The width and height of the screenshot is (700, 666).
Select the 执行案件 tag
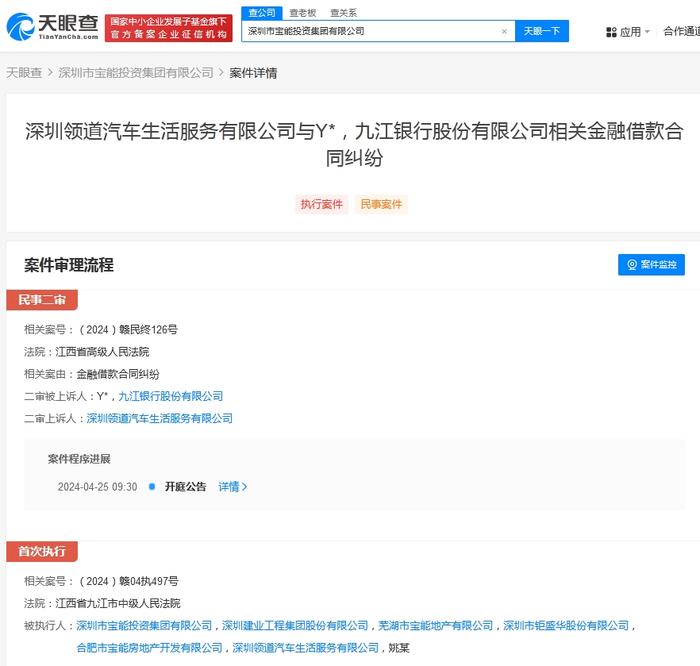click(x=321, y=204)
